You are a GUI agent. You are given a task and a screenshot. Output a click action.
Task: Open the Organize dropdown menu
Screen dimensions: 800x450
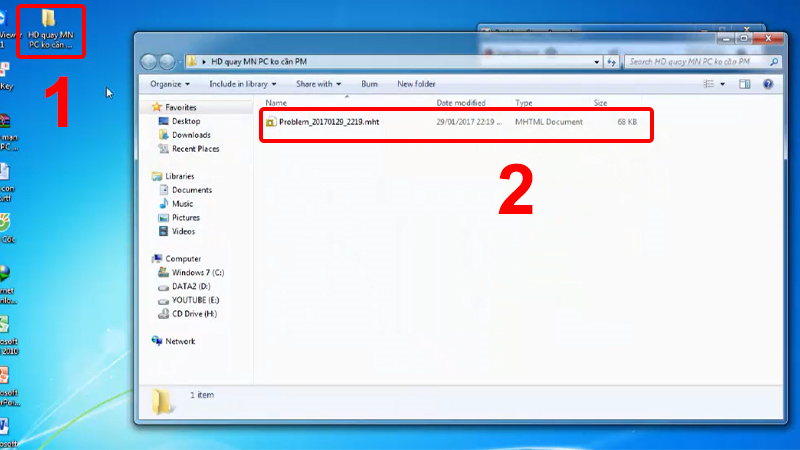click(170, 84)
